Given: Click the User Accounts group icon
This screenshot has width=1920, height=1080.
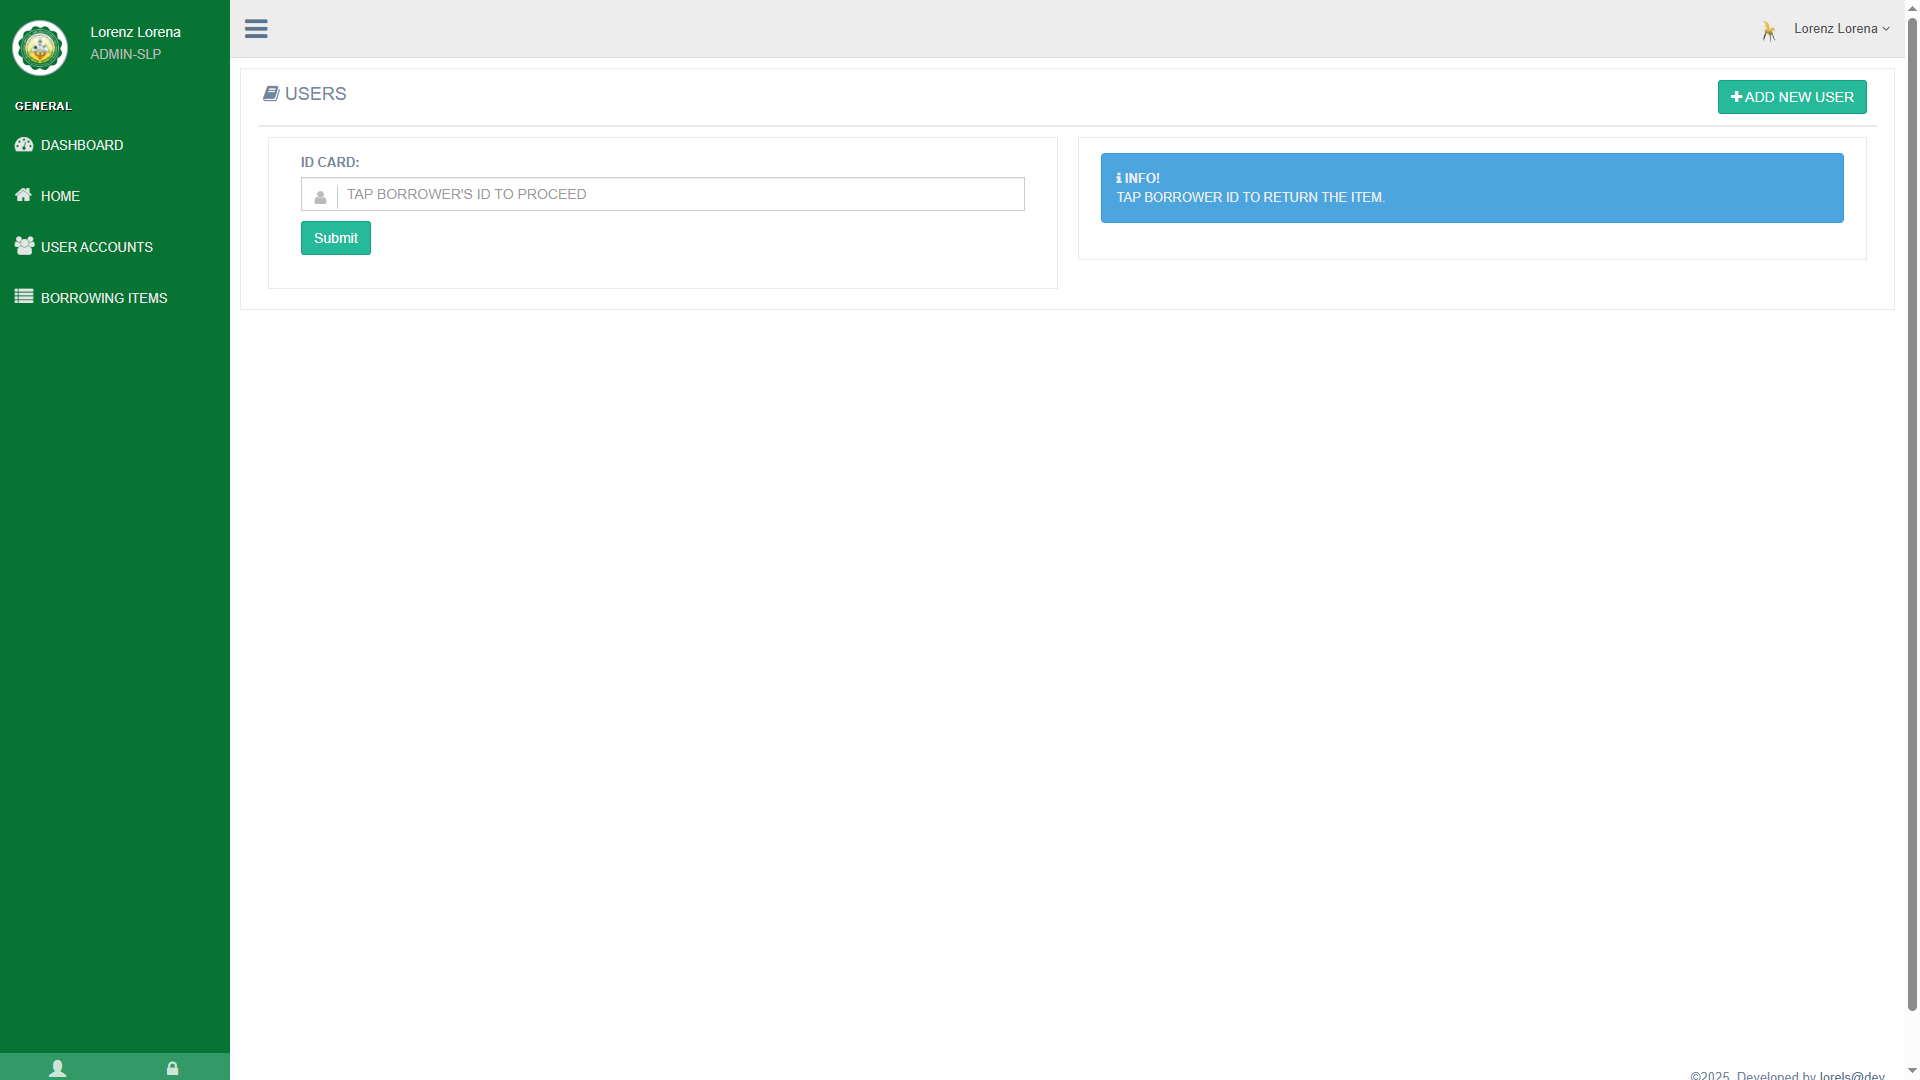Looking at the screenshot, I should click(x=24, y=246).
